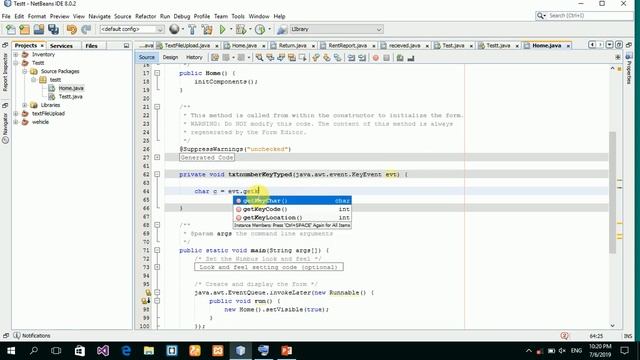Open the default config dropdown
This screenshot has width=640, height=360.
131,29
